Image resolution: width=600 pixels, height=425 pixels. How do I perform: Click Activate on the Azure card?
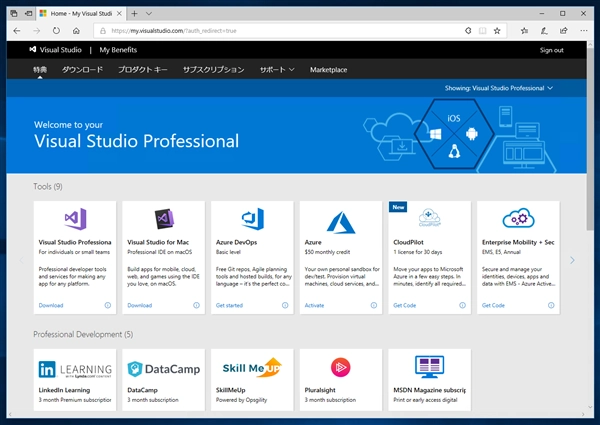[x=314, y=305]
